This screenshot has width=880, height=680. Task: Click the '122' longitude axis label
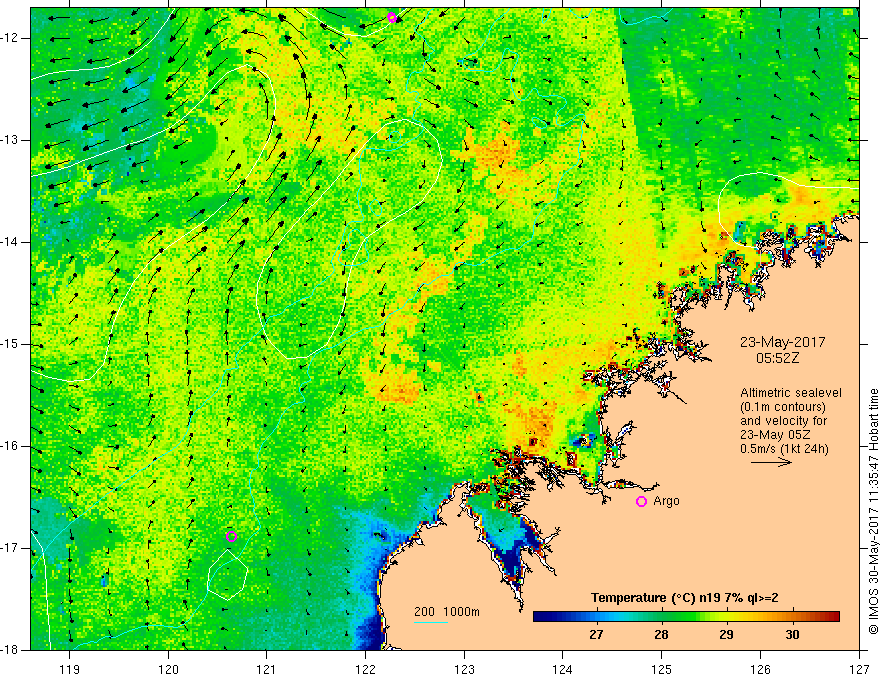tap(365, 669)
